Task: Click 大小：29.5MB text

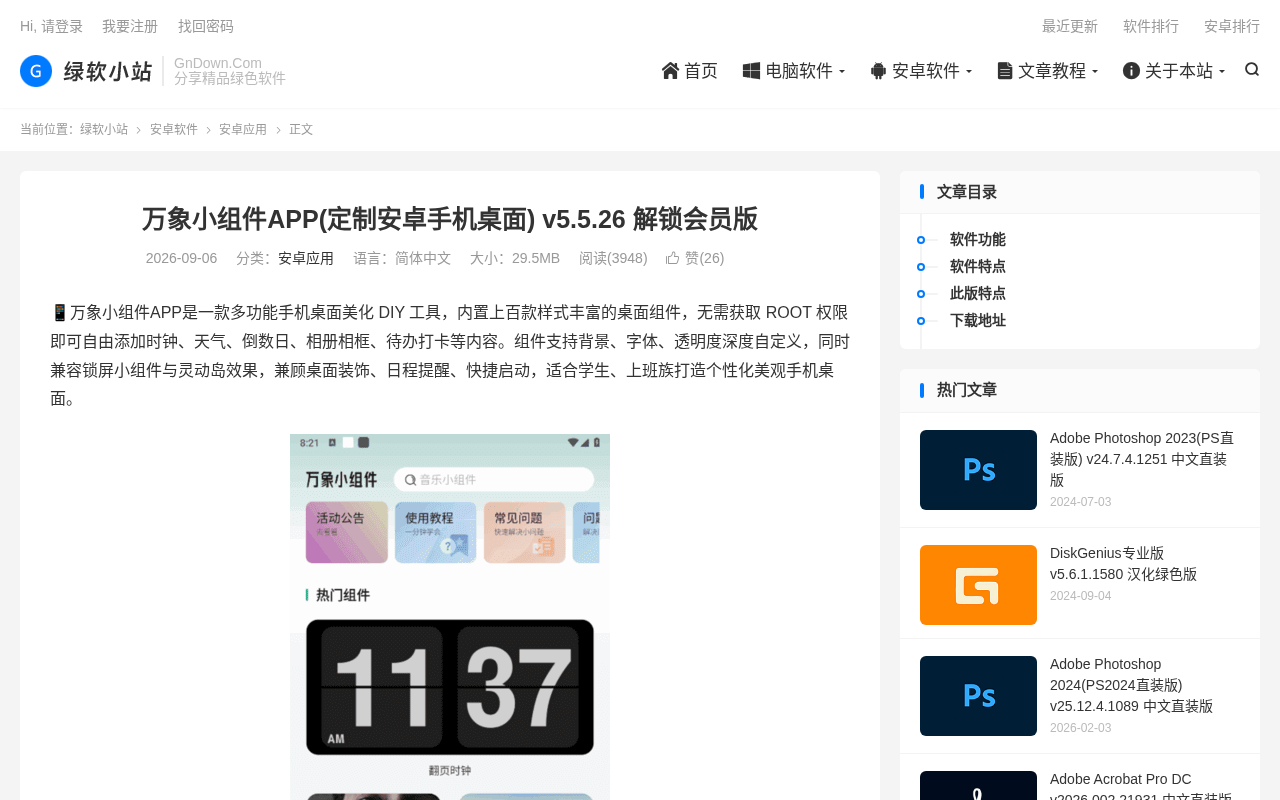Action: pyautogui.click(x=515, y=258)
